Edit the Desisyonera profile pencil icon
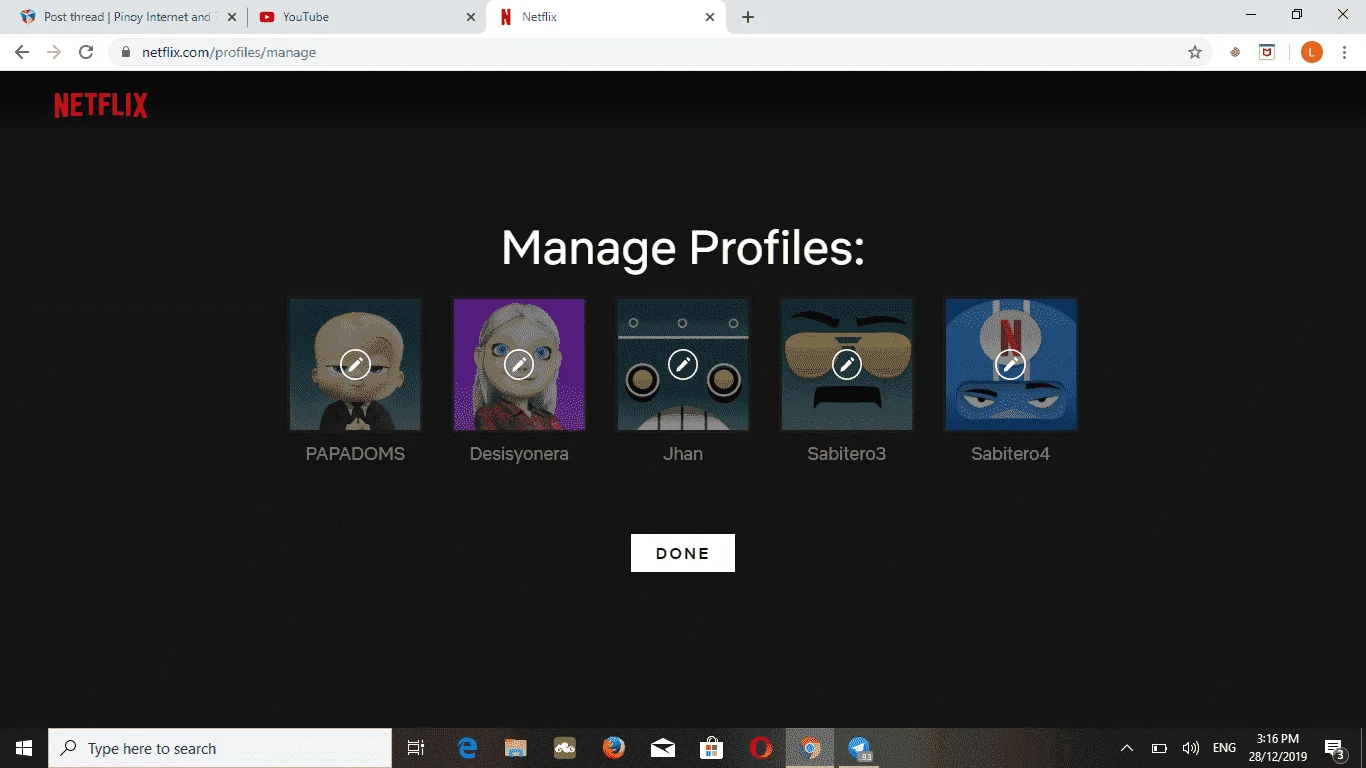The width and height of the screenshot is (1366, 768). (x=519, y=365)
